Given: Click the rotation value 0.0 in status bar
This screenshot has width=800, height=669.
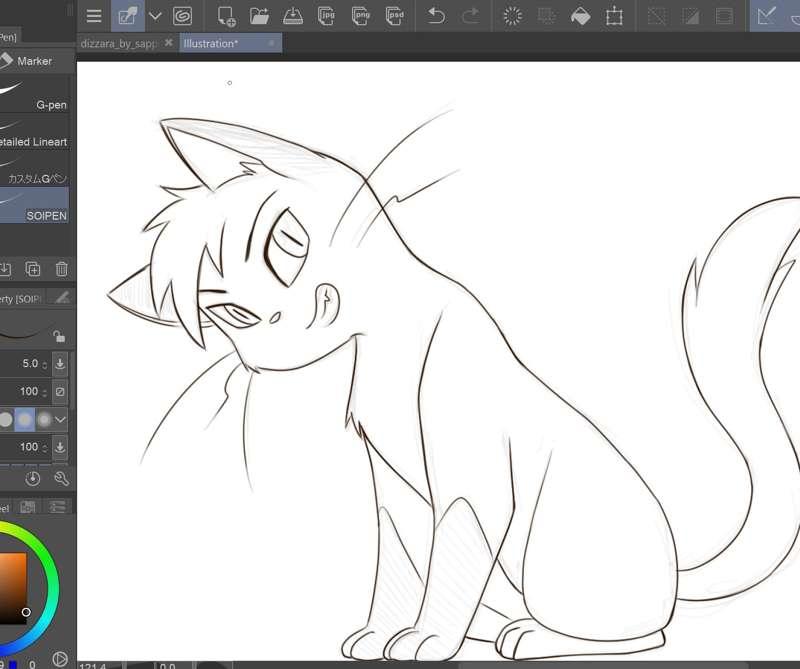Looking at the screenshot, I should pos(168,665).
